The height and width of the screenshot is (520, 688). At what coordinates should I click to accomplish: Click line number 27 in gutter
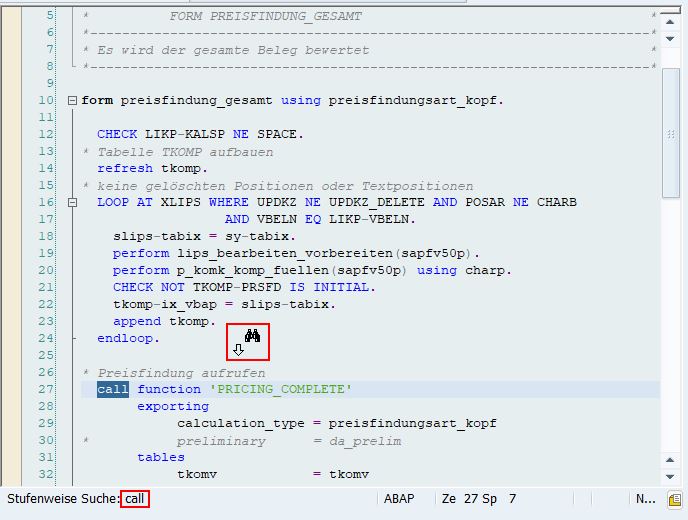(x=46, y=389)
